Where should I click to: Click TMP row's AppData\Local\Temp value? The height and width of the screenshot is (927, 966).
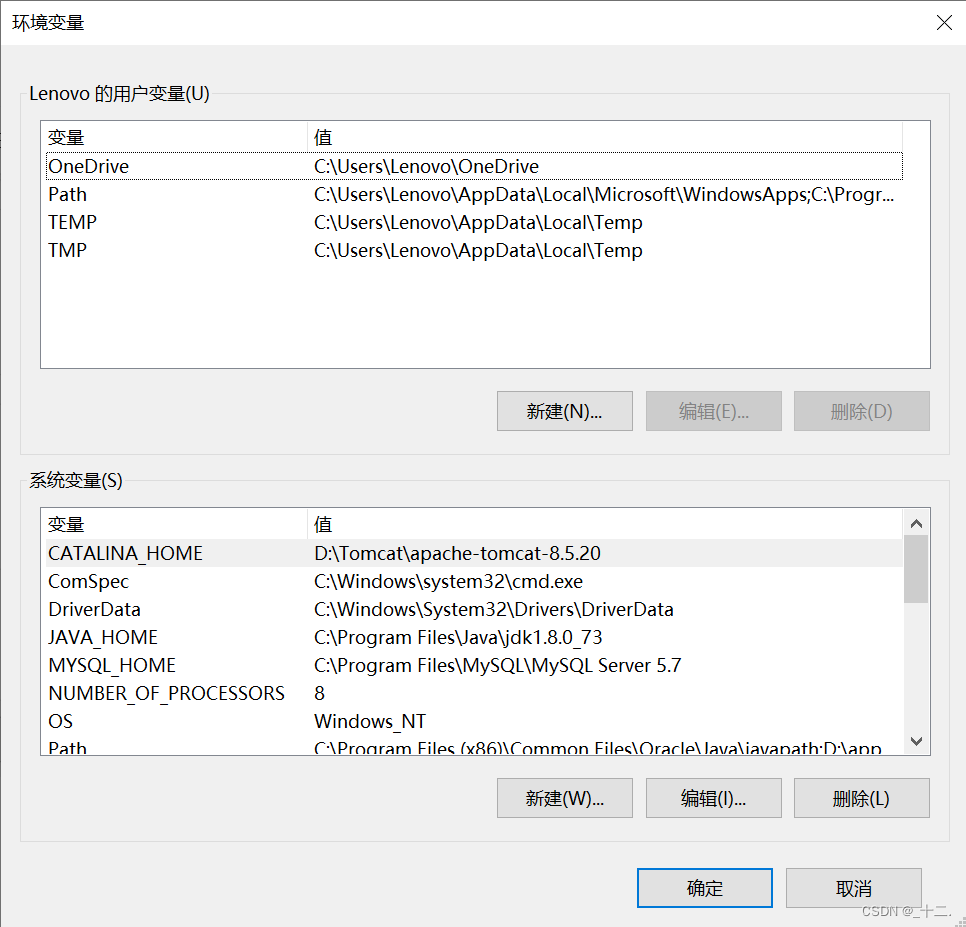click(478, 250)
